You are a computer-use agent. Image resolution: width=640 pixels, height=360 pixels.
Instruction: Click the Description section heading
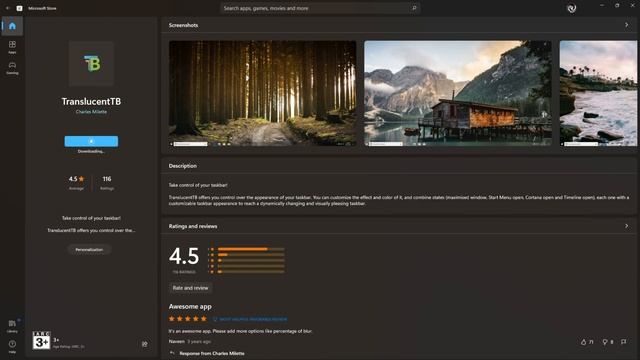point(182,166)
